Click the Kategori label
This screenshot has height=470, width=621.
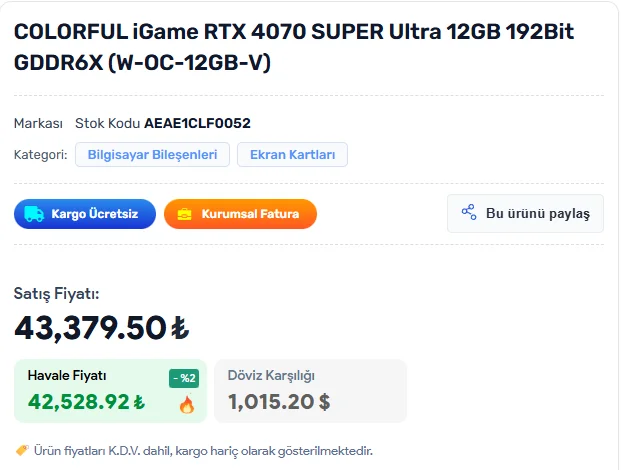coord(40,155)
